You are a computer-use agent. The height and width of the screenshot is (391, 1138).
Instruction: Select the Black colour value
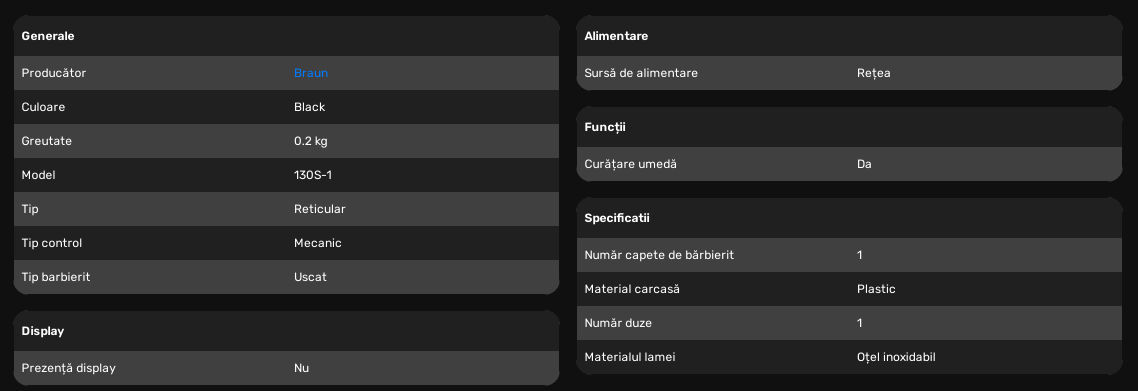309,107
